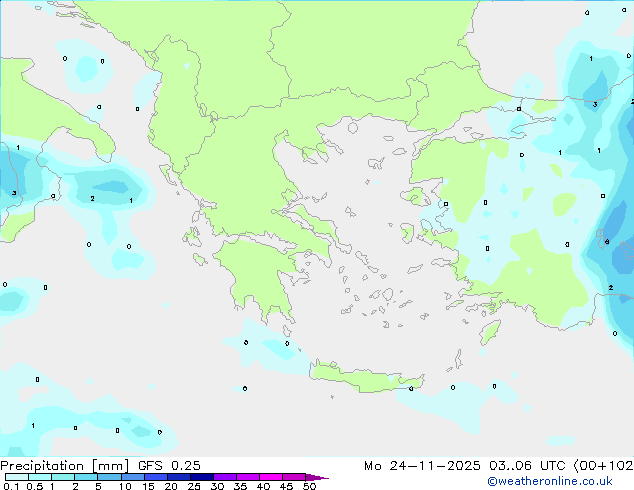Click the 20–25 mm legend color swatch
Screen dimensions: 634x490
tap(178, 477)
